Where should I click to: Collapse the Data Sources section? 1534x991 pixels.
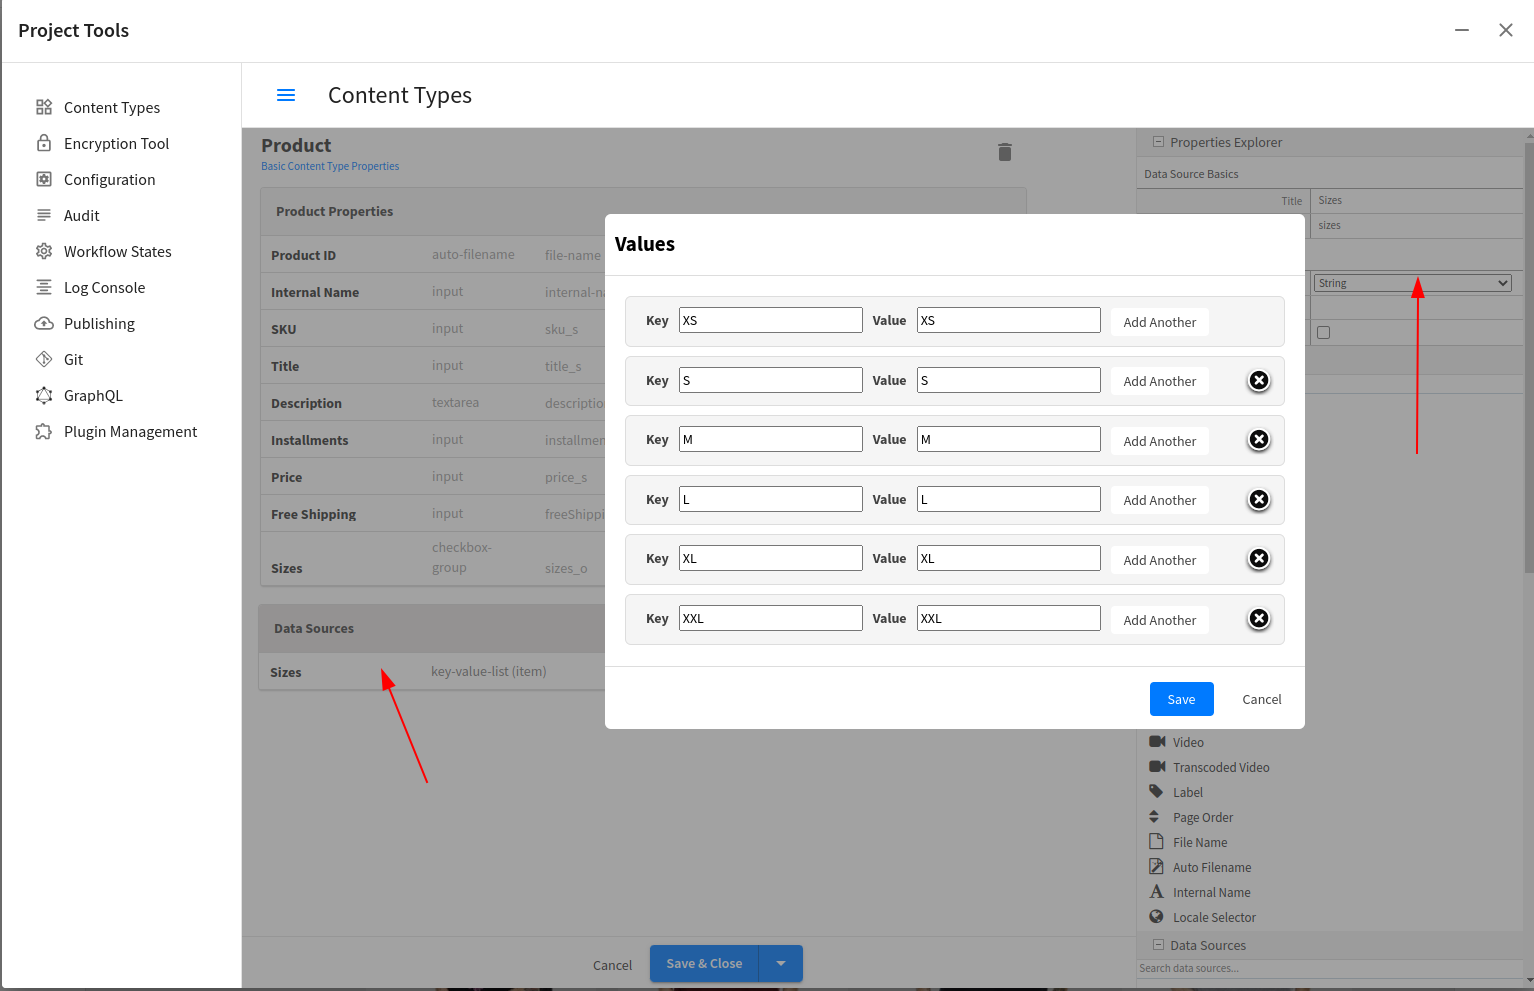[x=1159, y=945]
